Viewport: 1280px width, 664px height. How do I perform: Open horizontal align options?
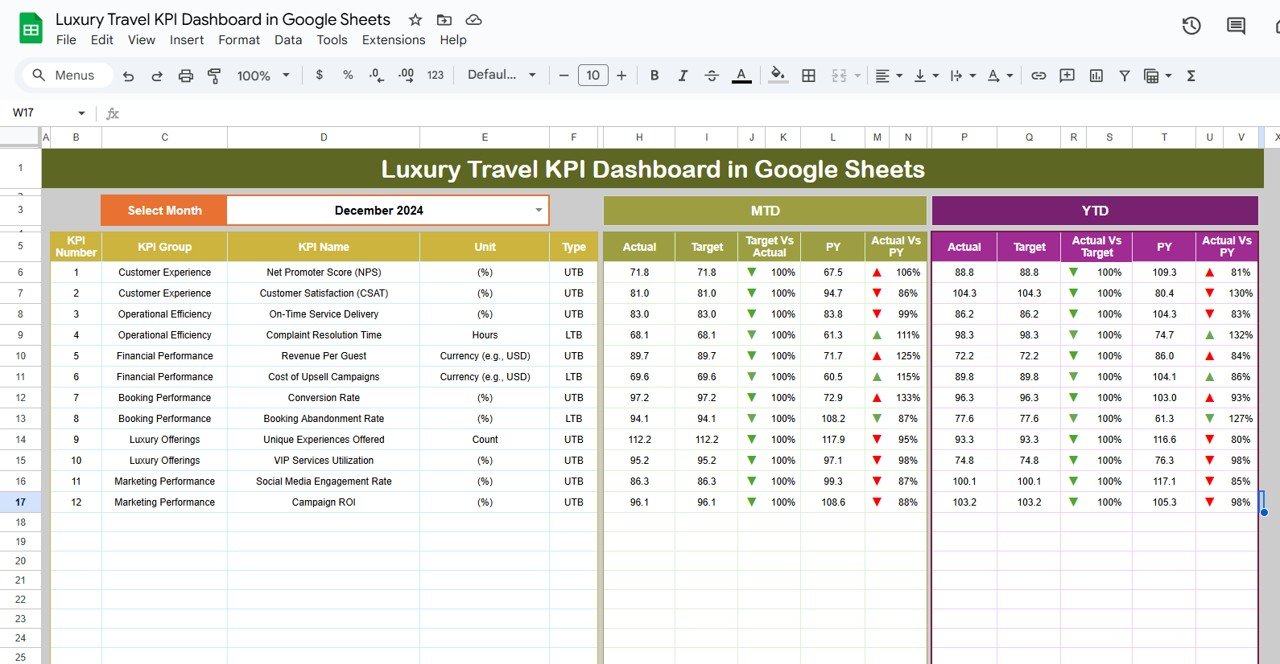(x=888, y=75)
